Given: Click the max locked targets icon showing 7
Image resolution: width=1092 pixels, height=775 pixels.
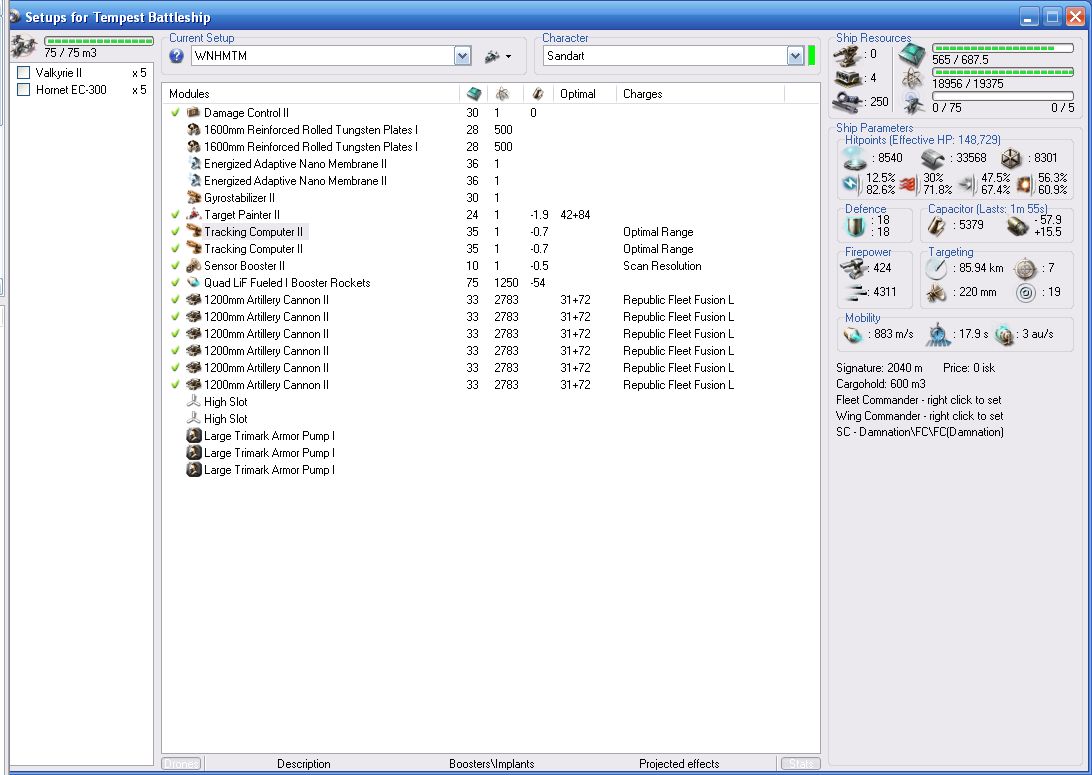Looking at the screenshot, I should point(1025,268).
